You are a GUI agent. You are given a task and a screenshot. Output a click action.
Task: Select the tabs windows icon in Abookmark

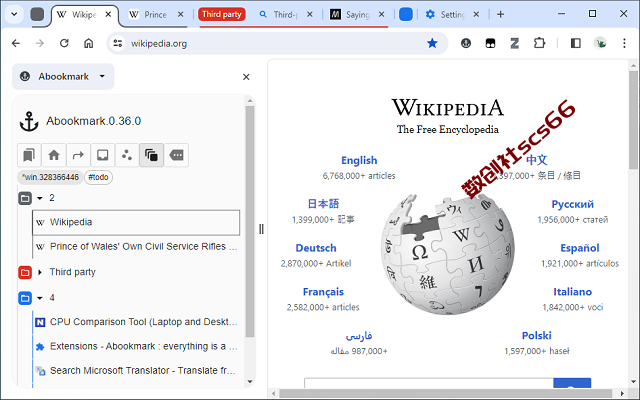[151, 155]
